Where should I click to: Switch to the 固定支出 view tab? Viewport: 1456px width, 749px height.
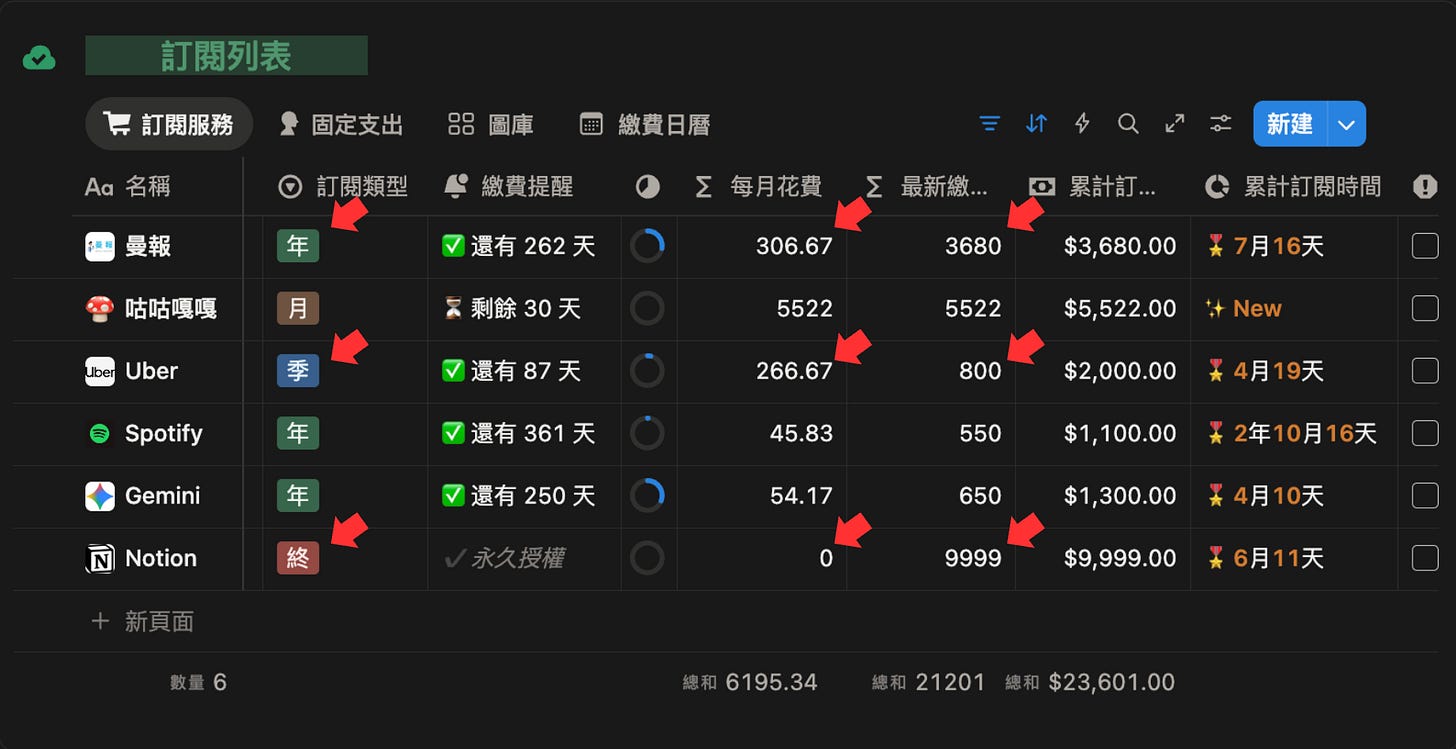pos(341,124)
